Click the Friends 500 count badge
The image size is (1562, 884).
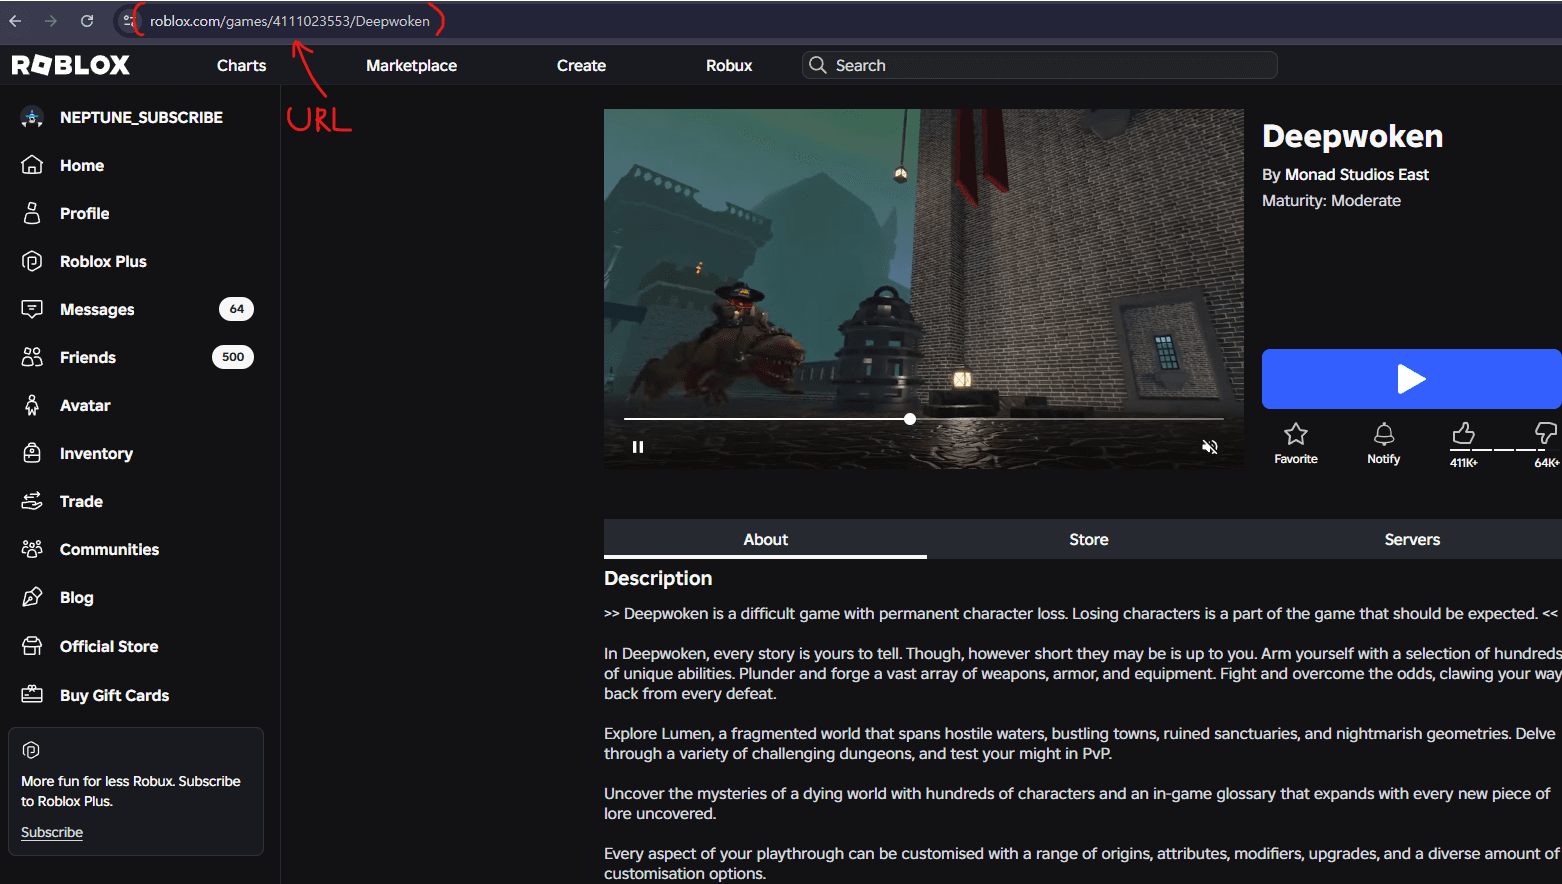coord(233,357)
